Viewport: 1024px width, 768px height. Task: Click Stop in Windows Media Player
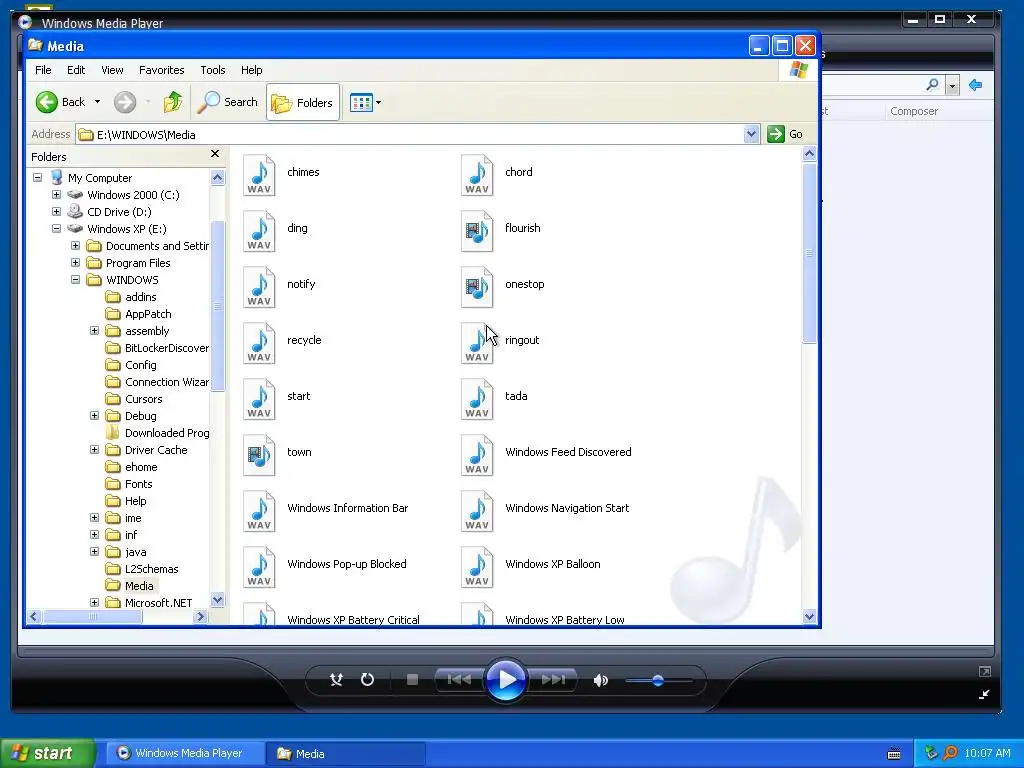point(412,680)
